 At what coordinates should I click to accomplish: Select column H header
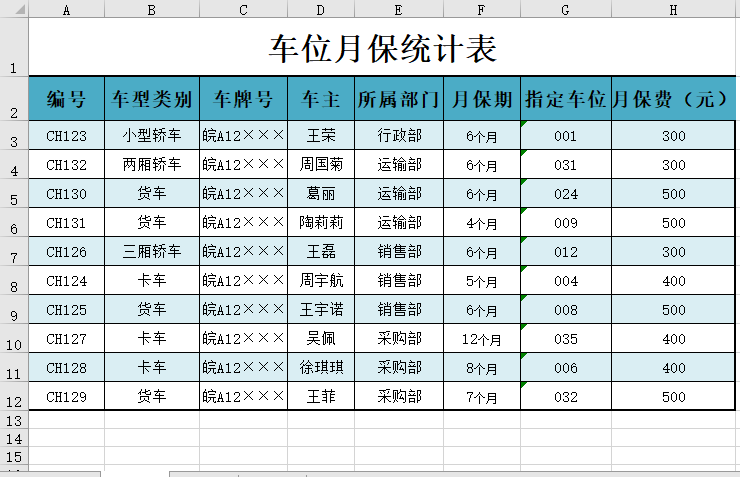tap(673, 9)
